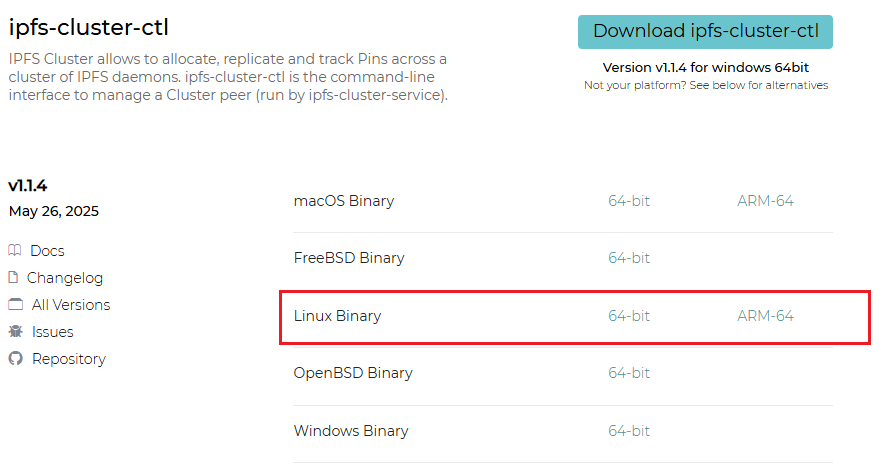Download OpenBSD Binary 64-bit
Viewport: 886px width, 465px height.
pyautogui.click(x=629, y=373)
